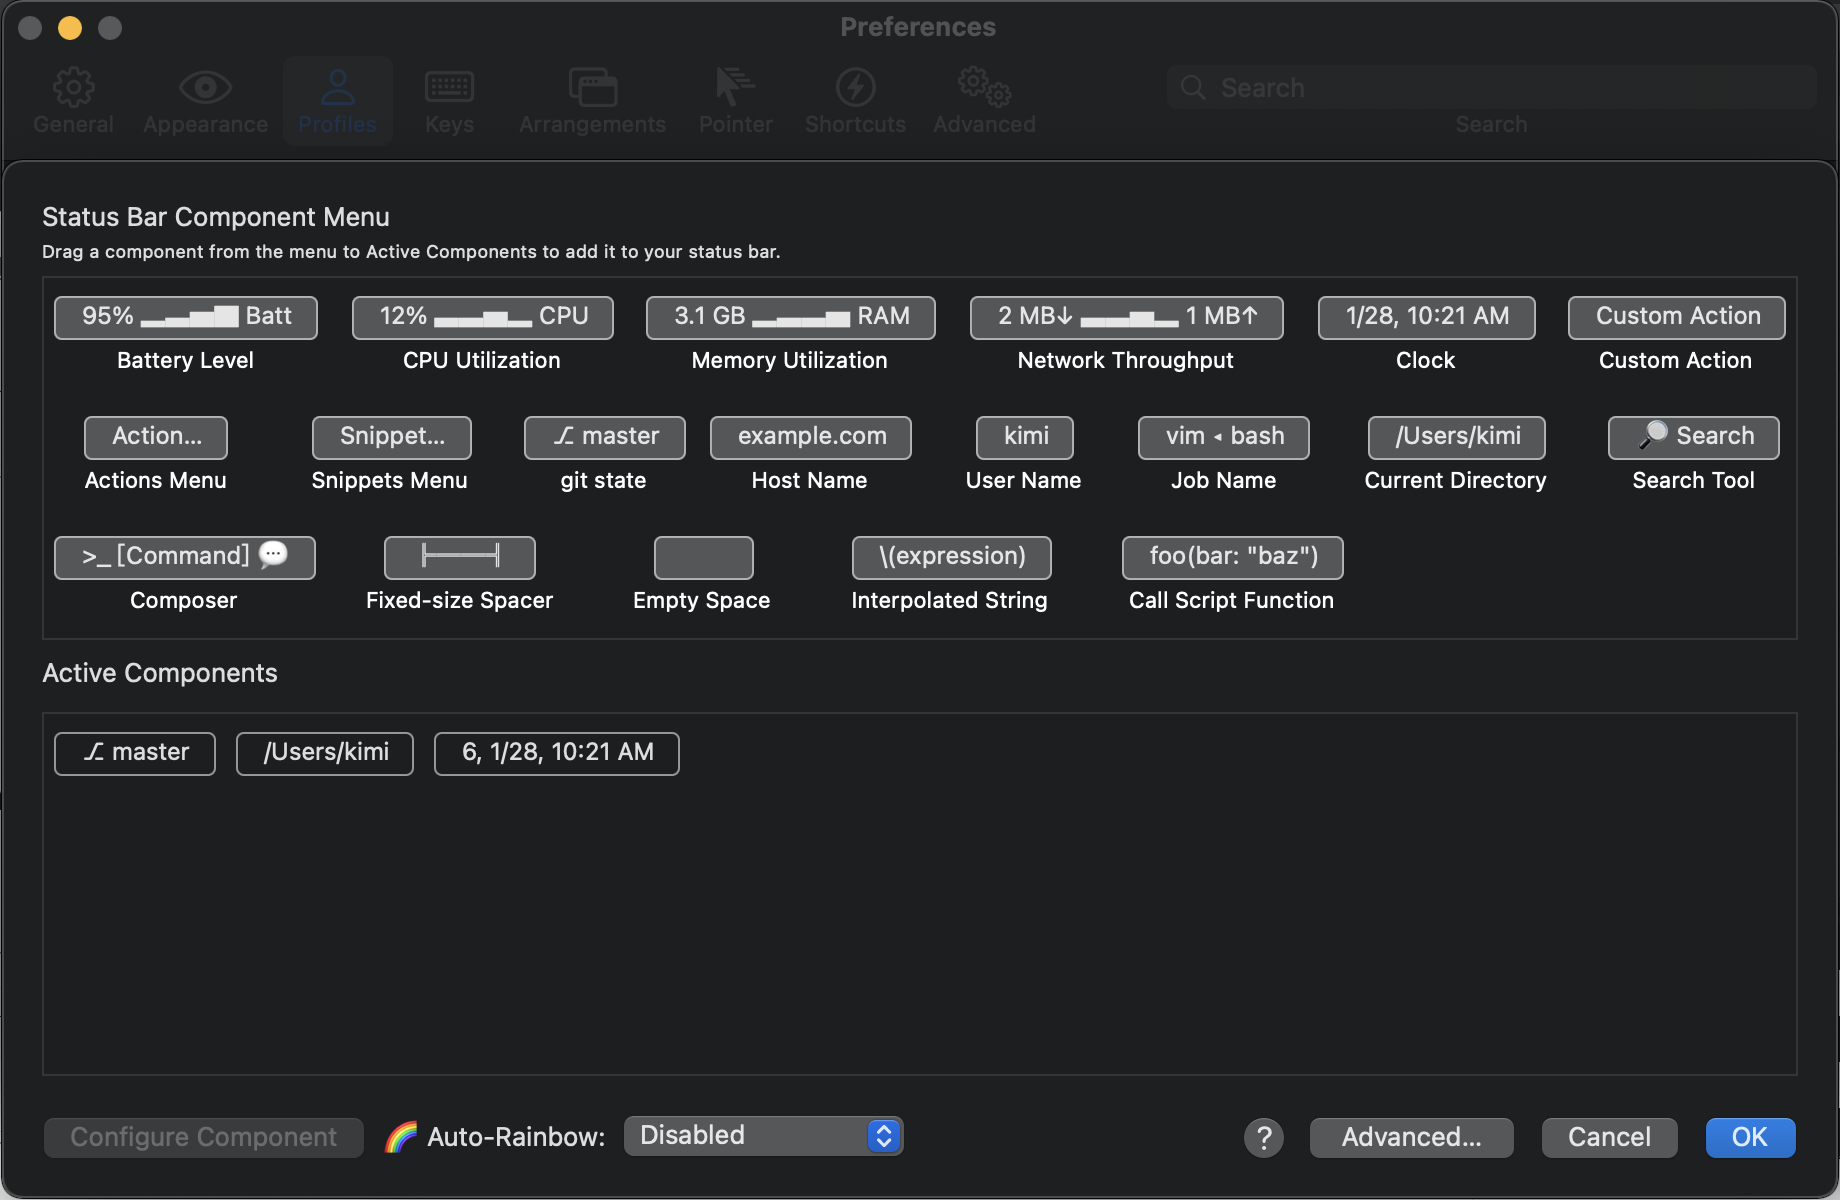Select the CPU Utilization component
Screen dimensions: 1840x1200
coord(482,317)
